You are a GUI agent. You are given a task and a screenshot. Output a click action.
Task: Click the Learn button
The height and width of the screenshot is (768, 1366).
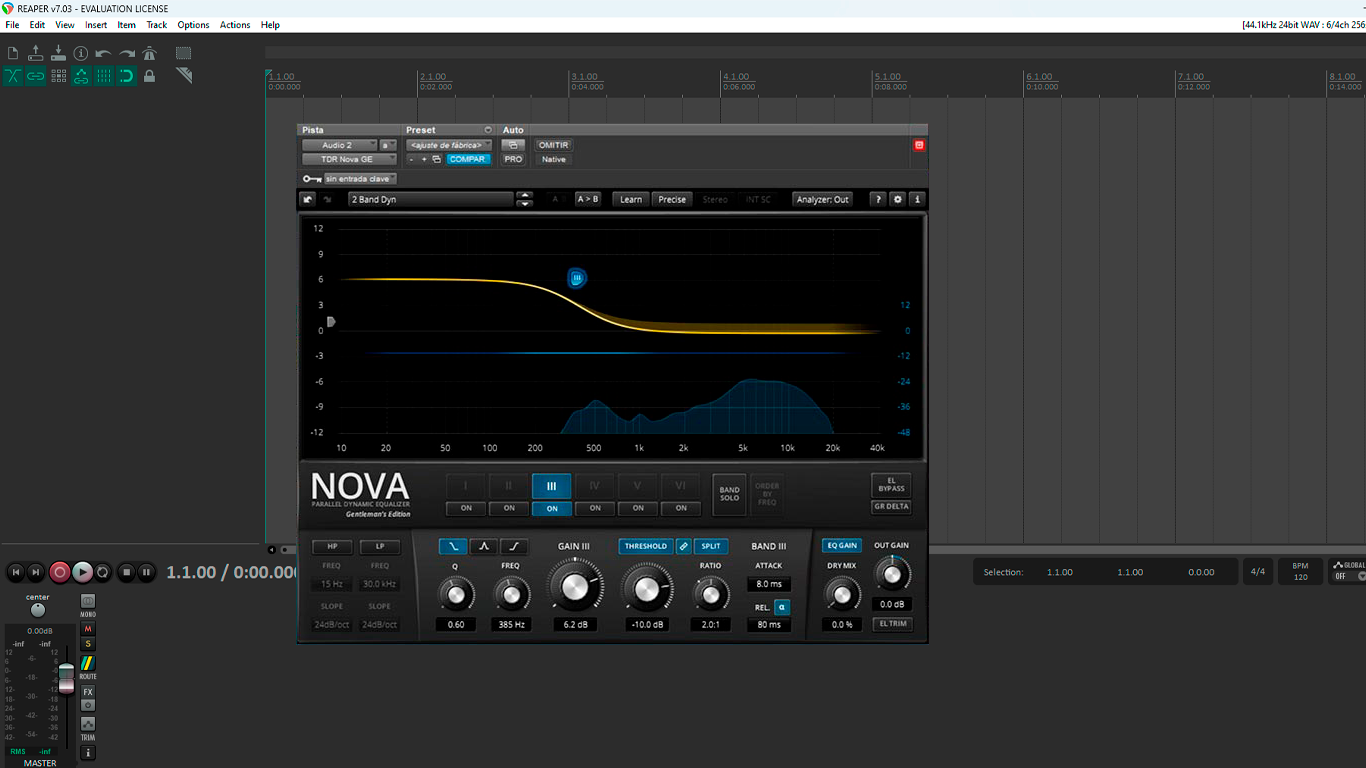[631, 199]
